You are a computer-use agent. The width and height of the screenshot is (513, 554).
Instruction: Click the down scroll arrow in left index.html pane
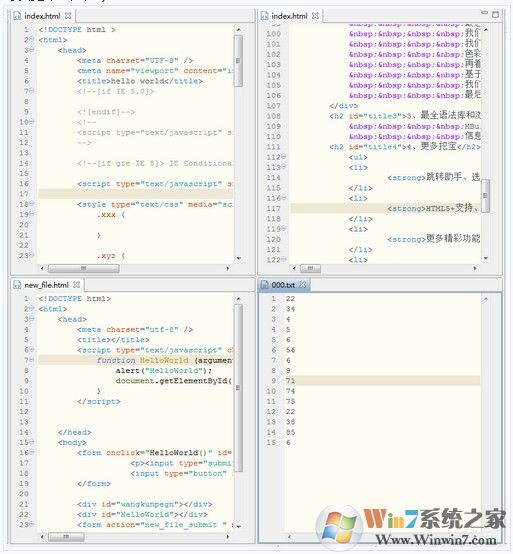pos(238,258)
